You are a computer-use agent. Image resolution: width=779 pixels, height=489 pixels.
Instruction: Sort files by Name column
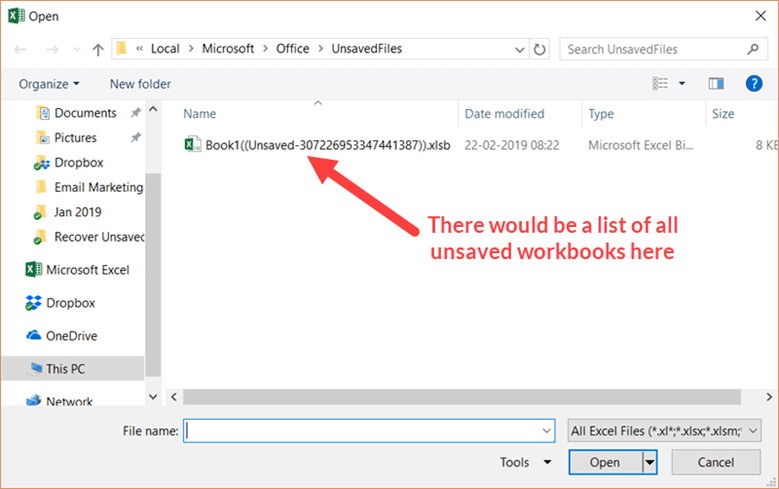point(200,114)
